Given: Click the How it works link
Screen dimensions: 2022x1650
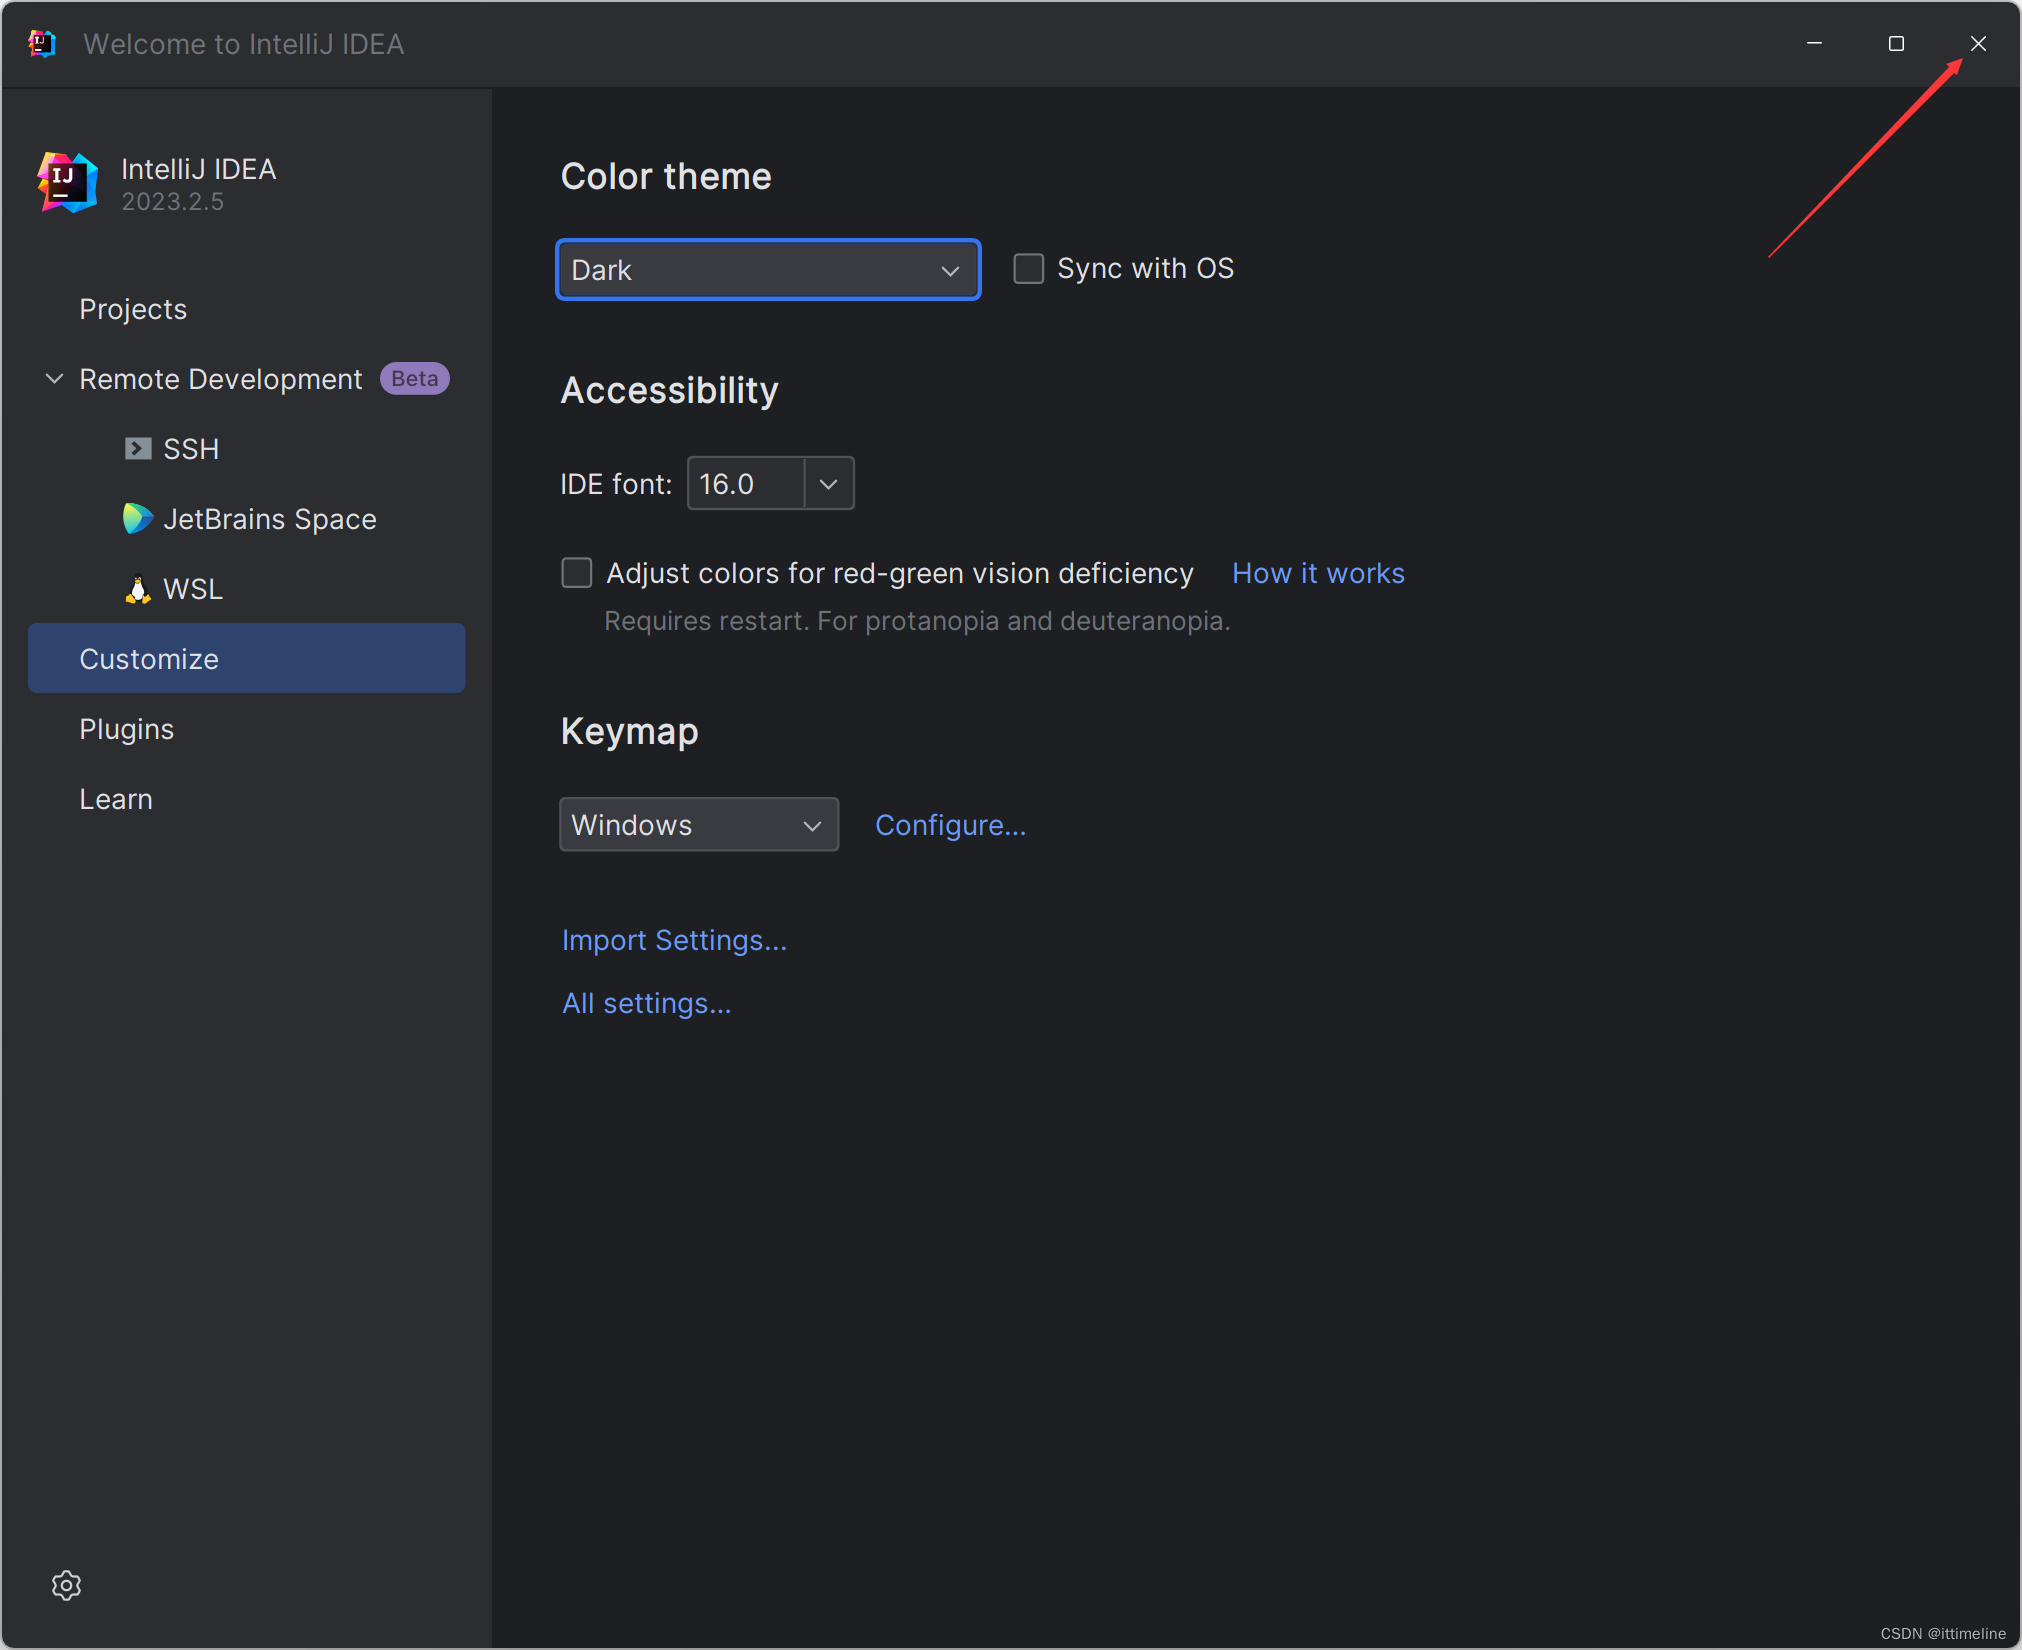Looking at the screenshot, I should tap(1318, 573).
